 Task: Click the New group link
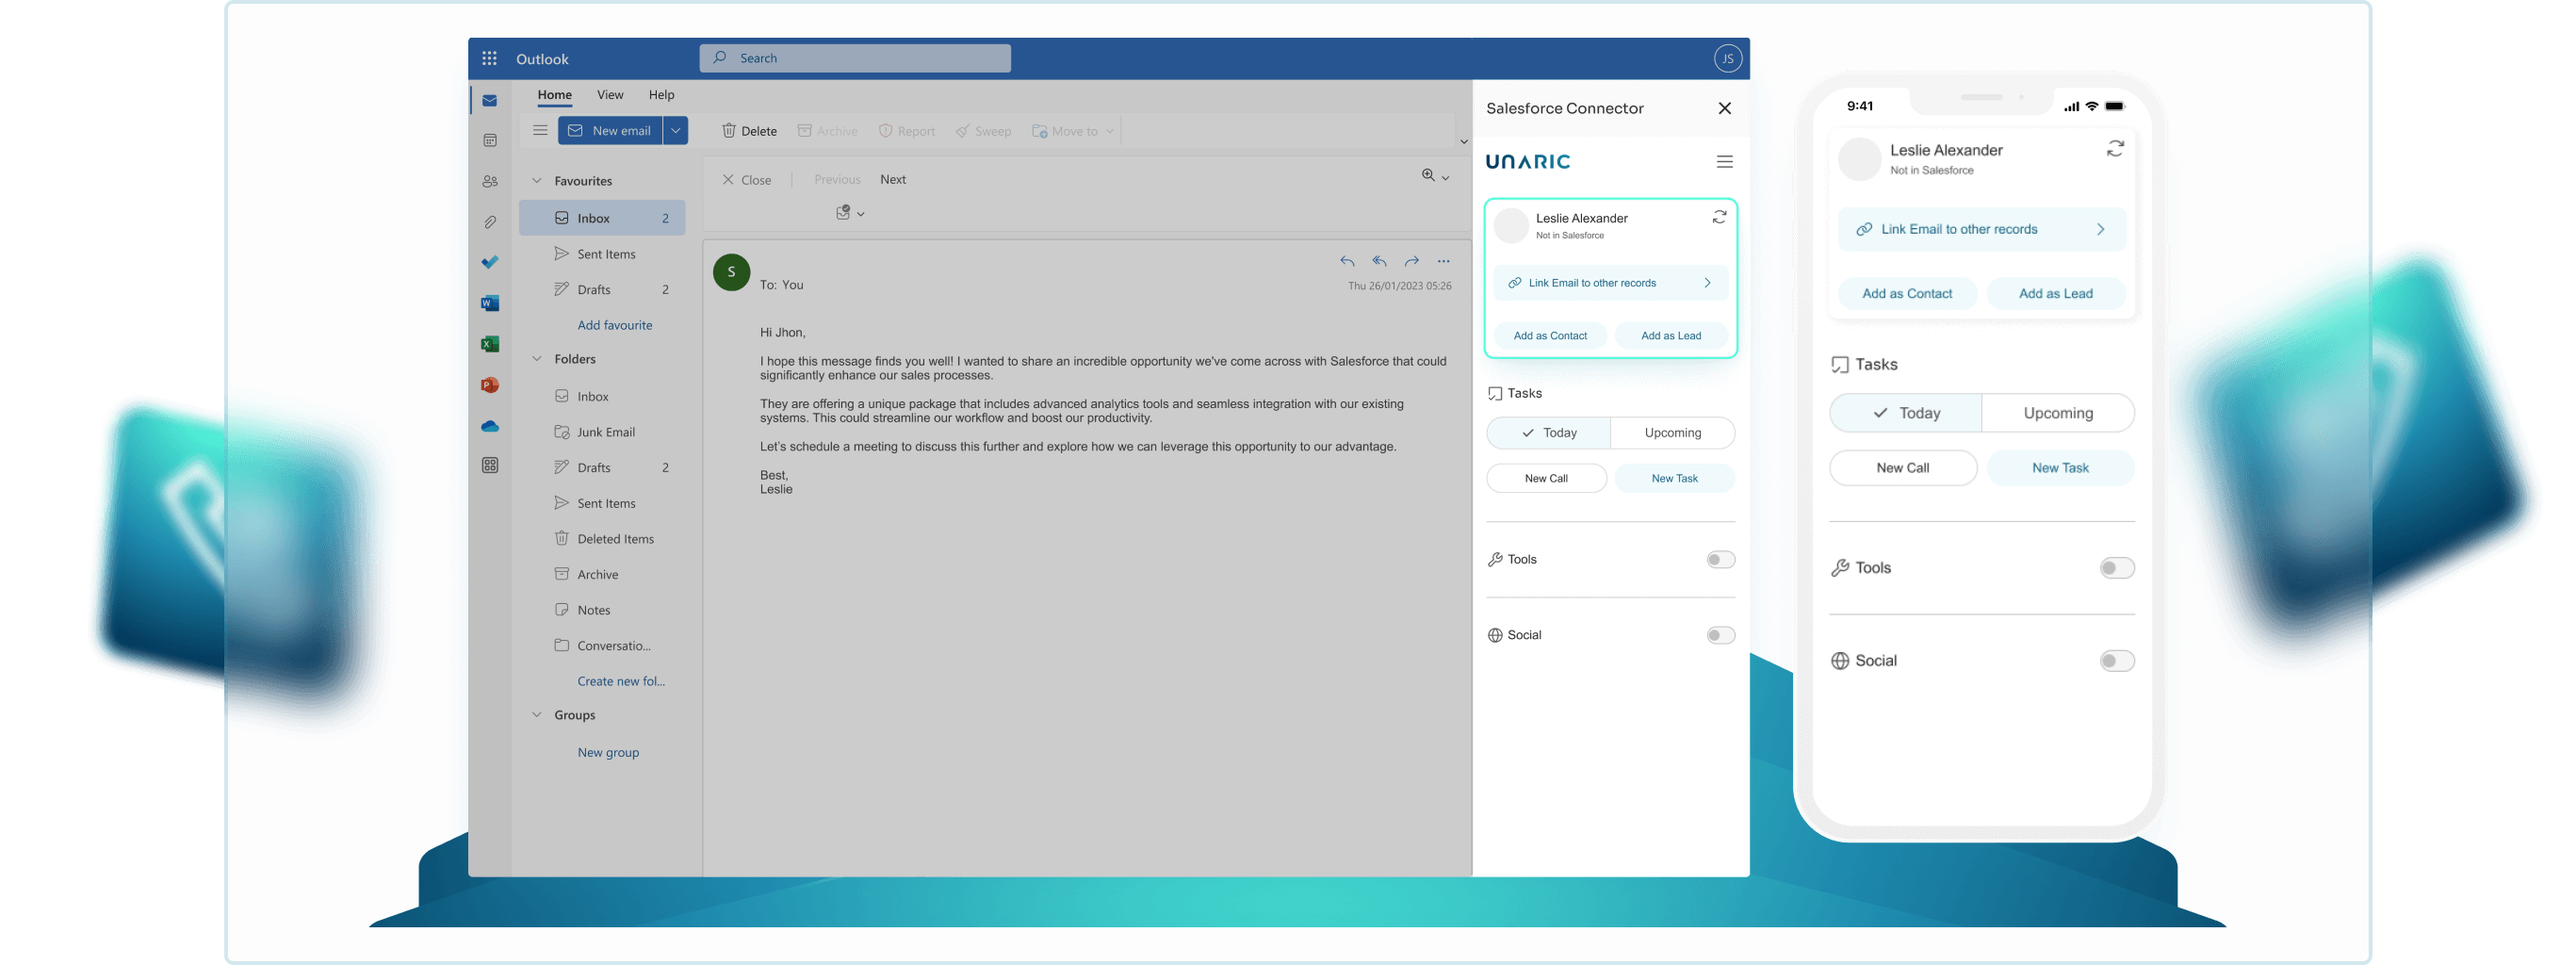(608, 753)
